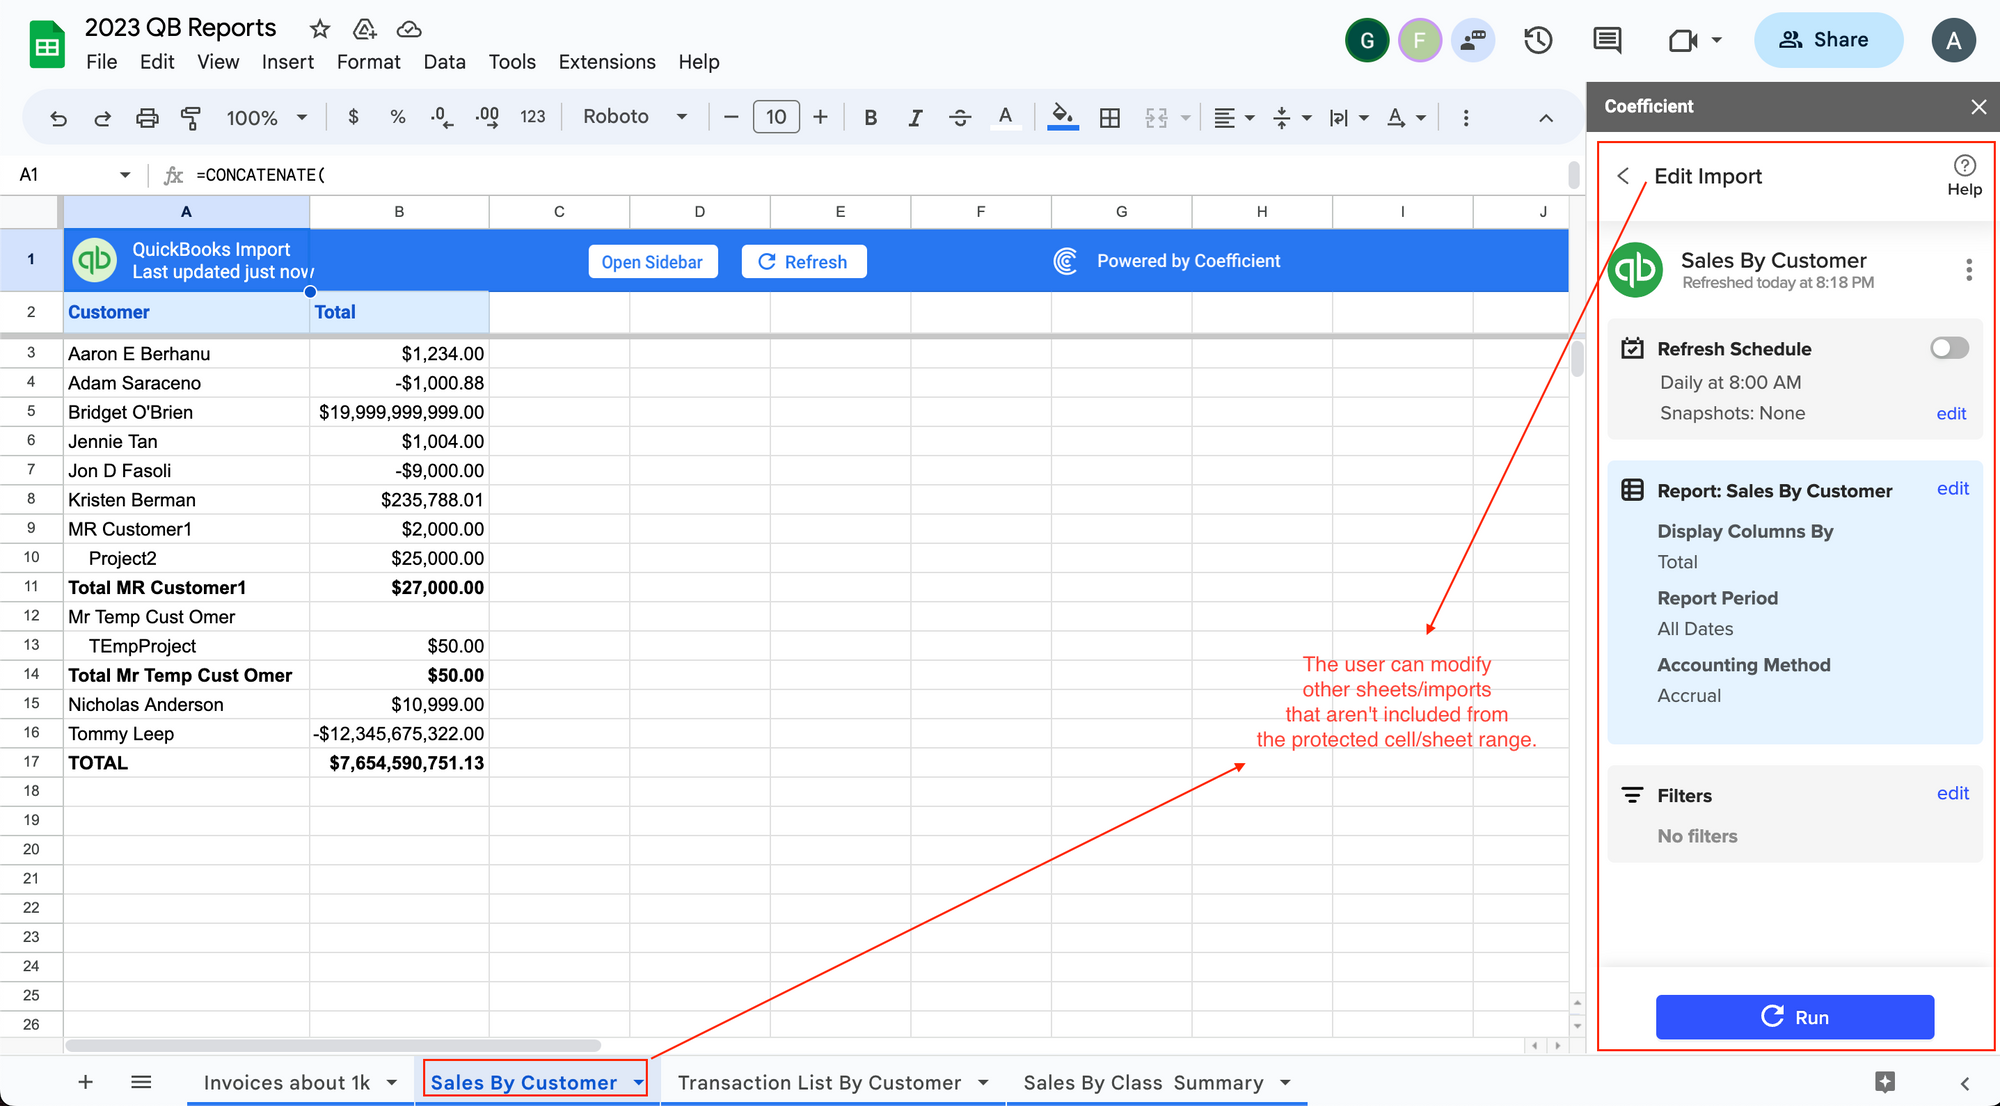2000x1106 pixels.
Task: Open Sales By Customer import options menu
Action: click(x=1968, y=270)
